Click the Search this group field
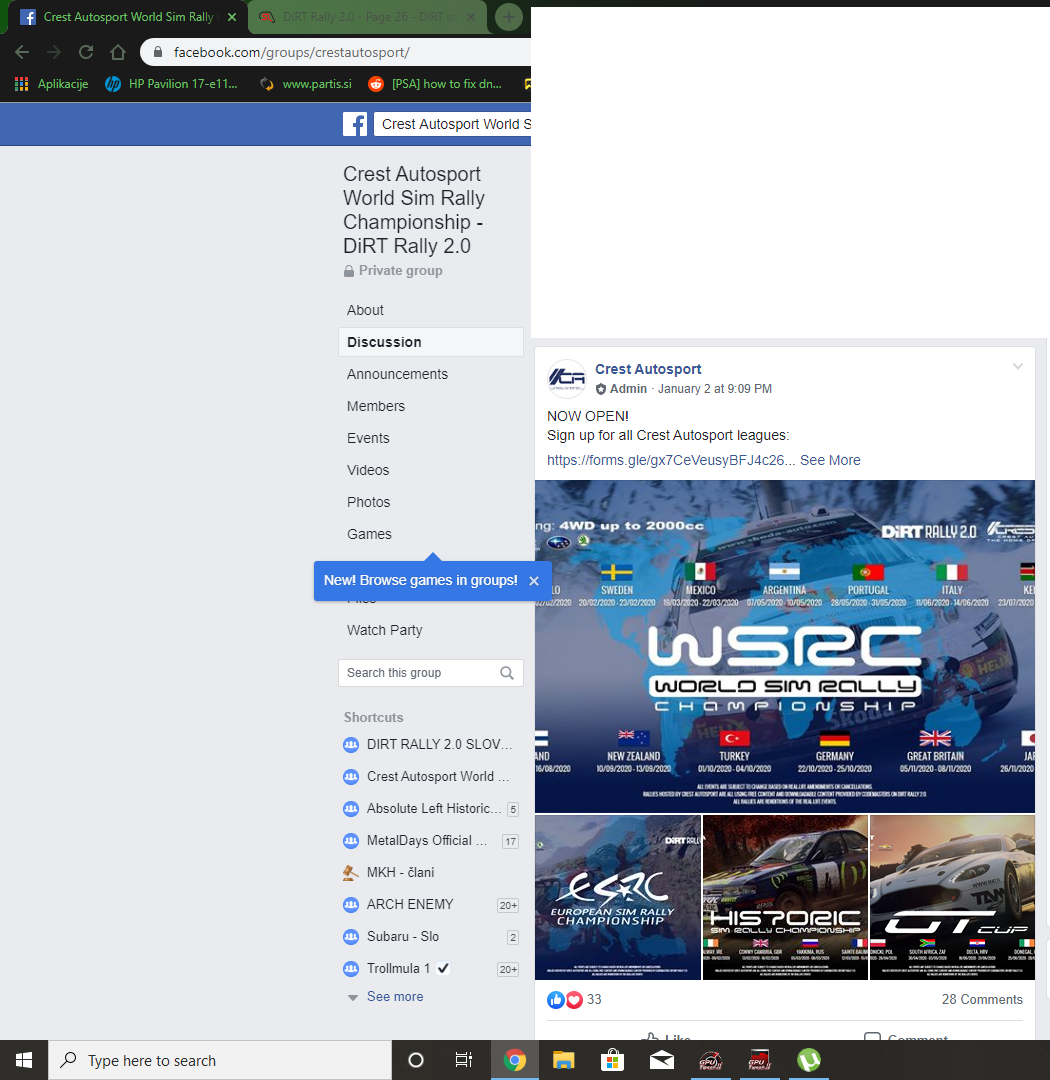This screenshot has width=1050, height=1080. tap(431, 673)
